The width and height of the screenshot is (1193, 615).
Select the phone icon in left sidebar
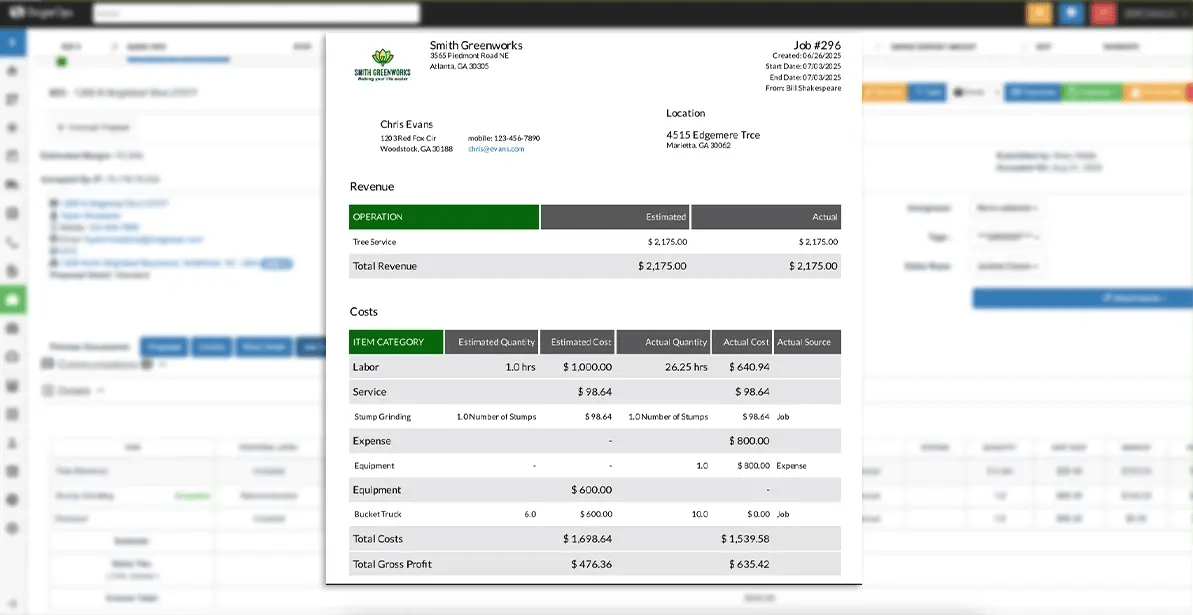[x=12, y=242]
